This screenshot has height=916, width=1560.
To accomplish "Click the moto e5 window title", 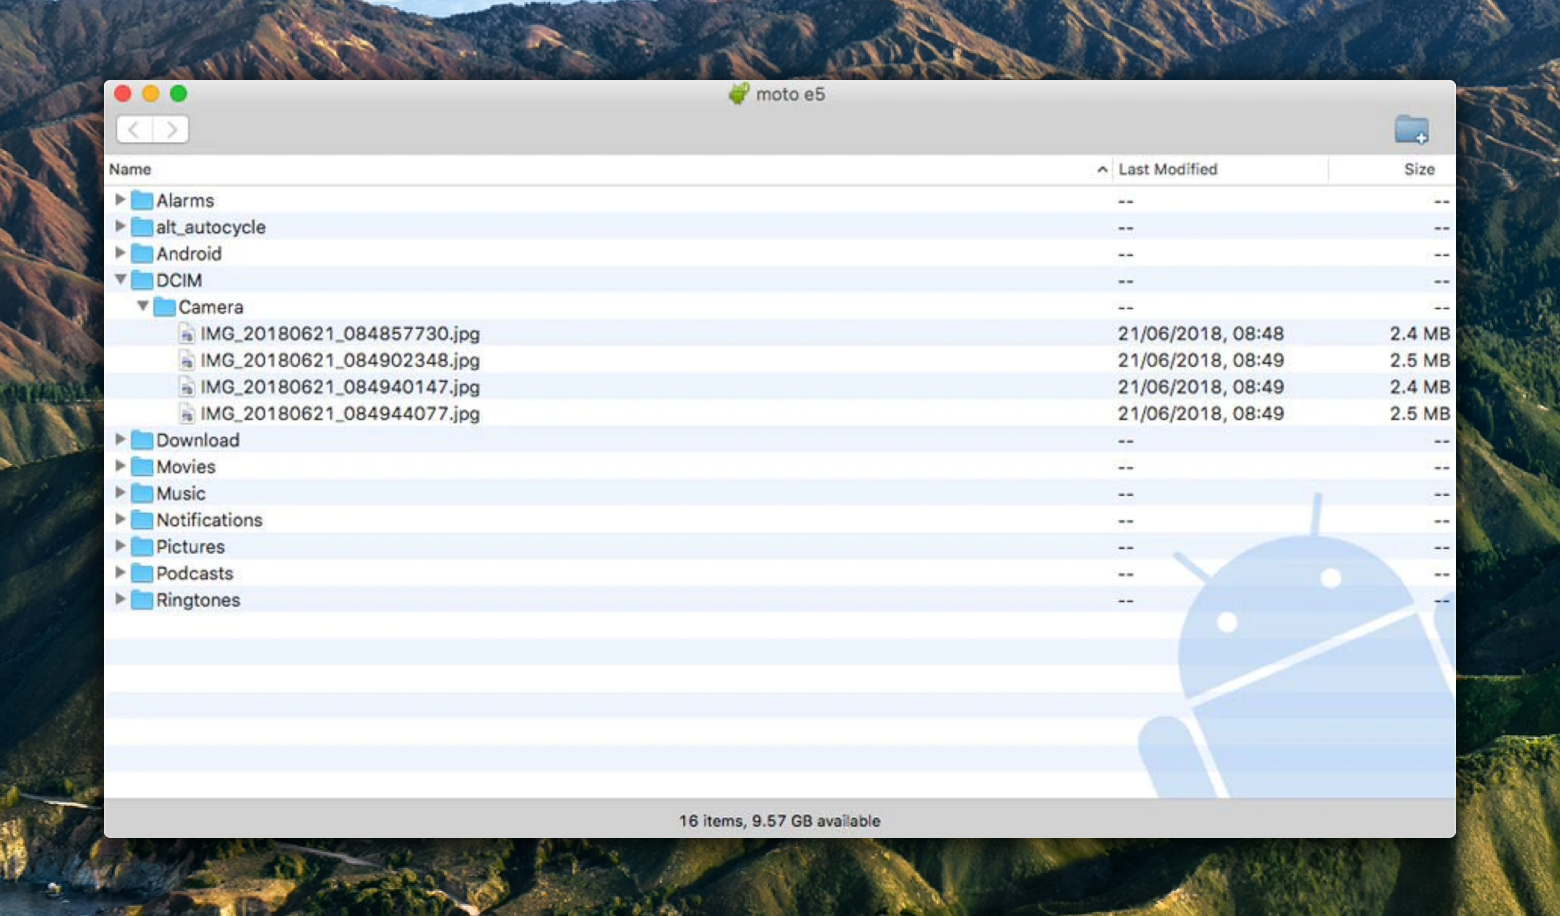I will [x=790, y=94].
